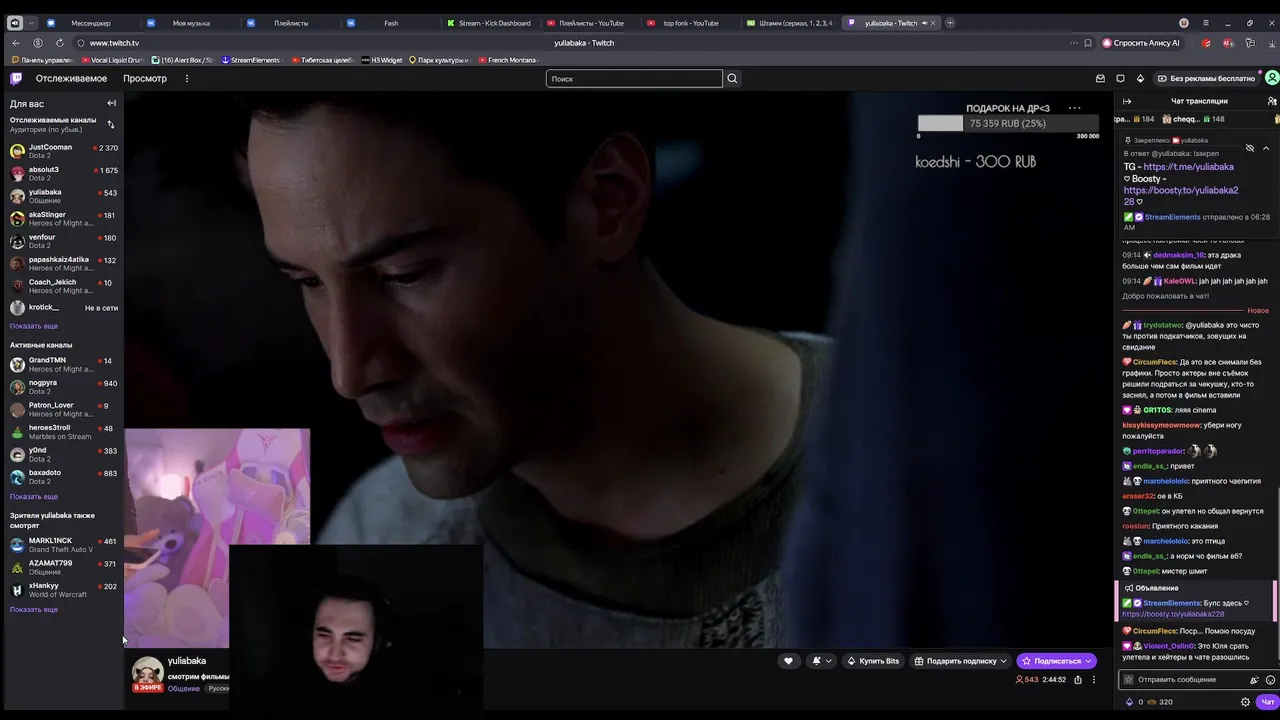Open the Twitch home logo
The width and height of the screenshot is (1280, 720).
(x=16, y=78)
